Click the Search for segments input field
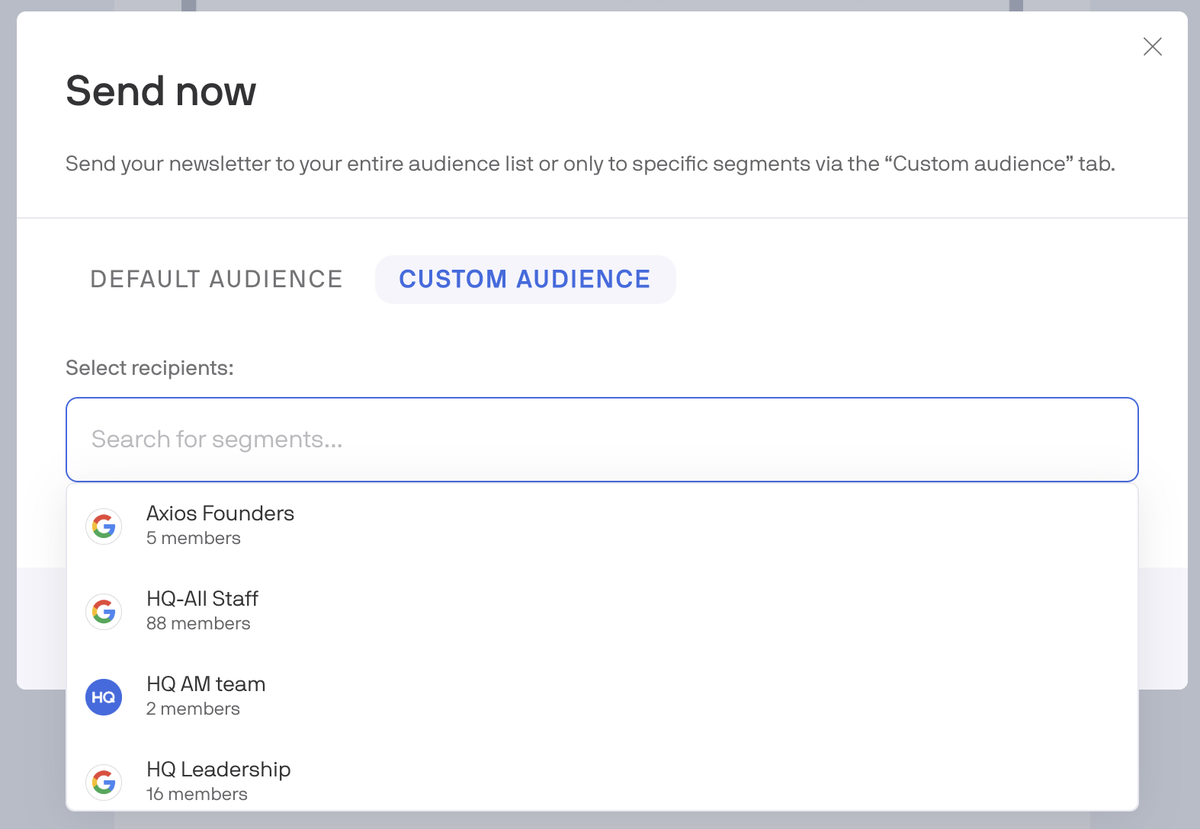The image size is (1200, 829). pos(602,440)
